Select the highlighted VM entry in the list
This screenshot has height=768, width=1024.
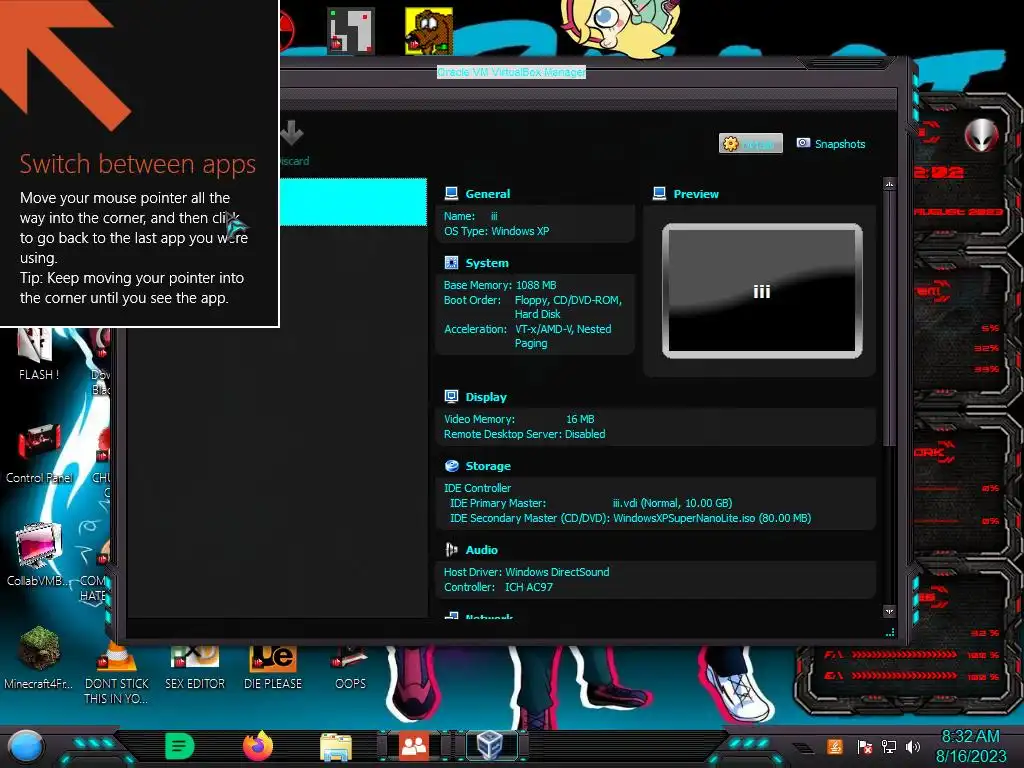(353, 202)
